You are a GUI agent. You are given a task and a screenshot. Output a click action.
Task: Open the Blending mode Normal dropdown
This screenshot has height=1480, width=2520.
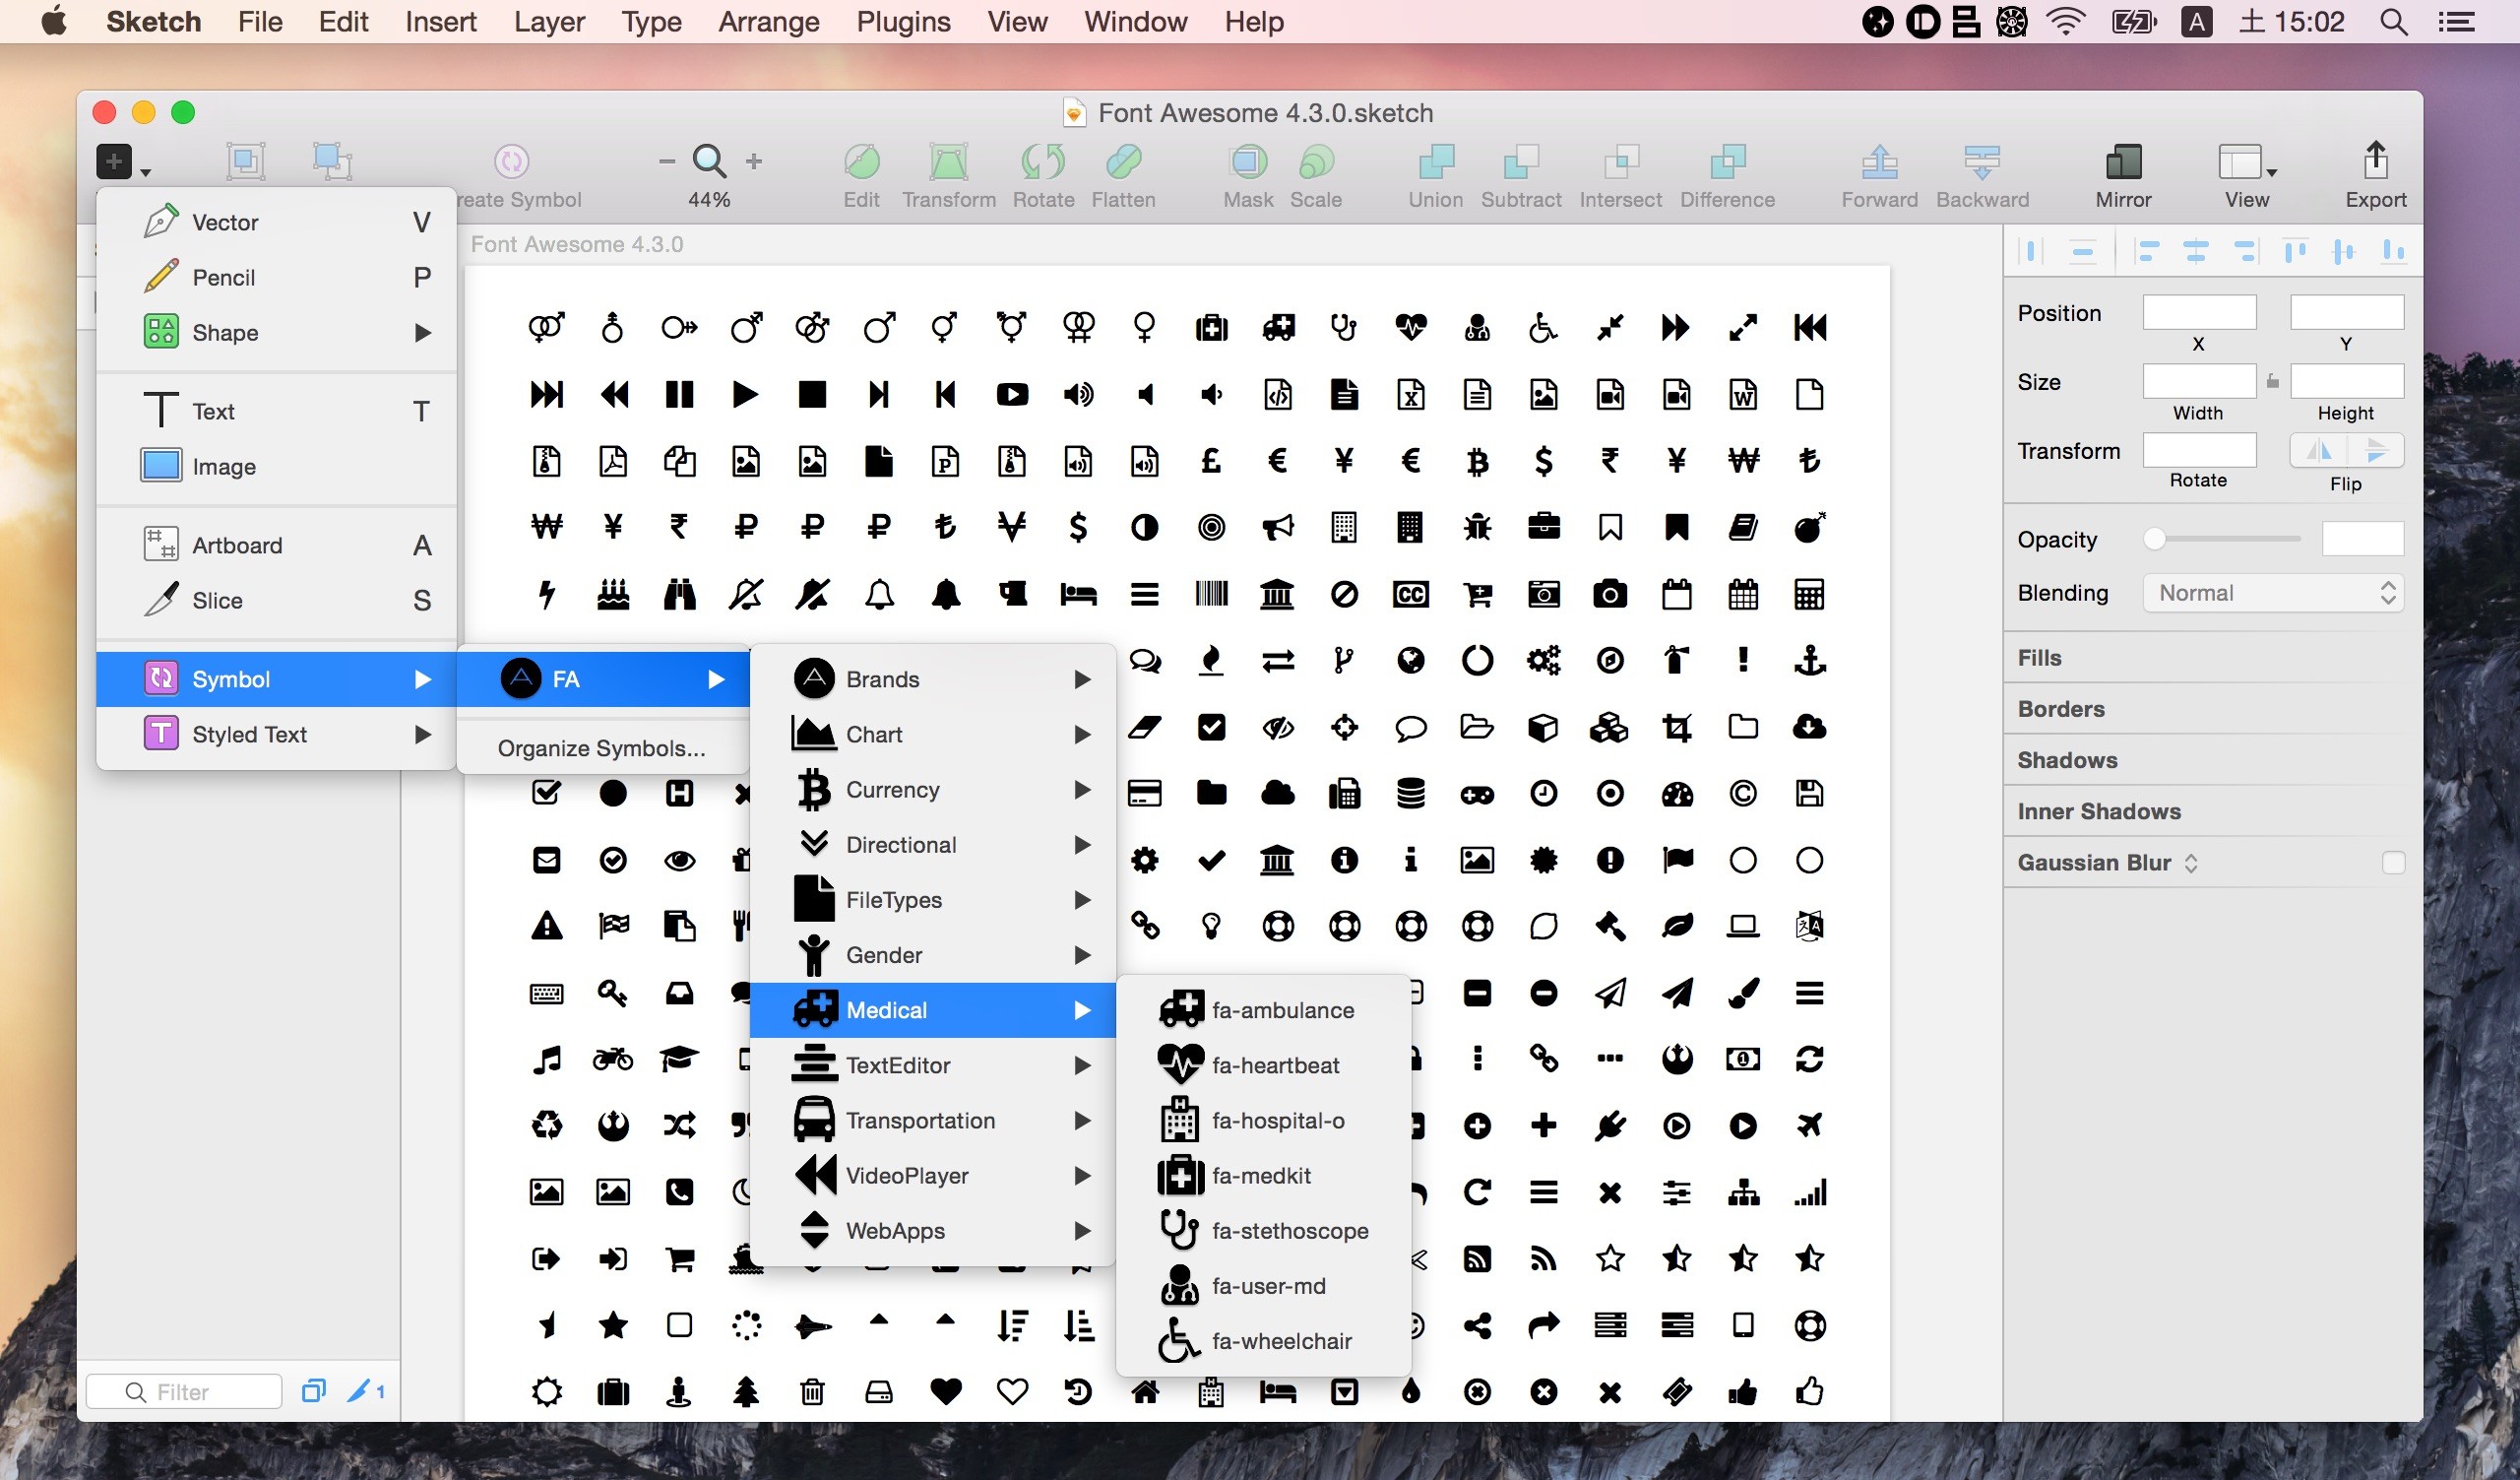click(x=2273, y=593)
